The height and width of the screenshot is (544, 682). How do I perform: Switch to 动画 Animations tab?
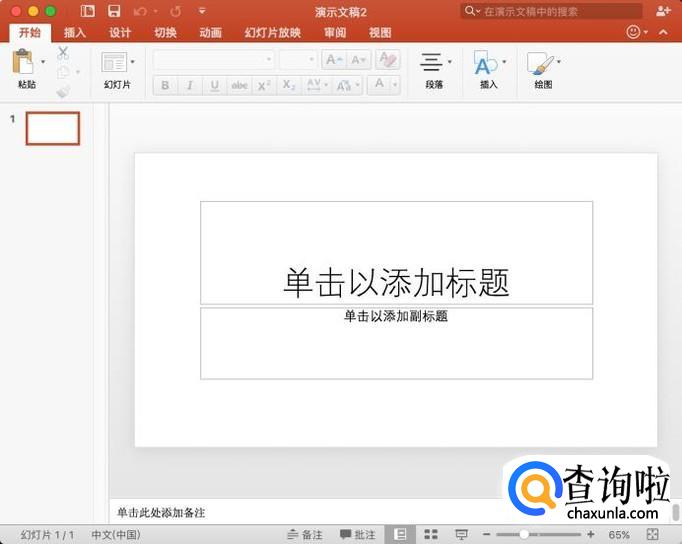211,33
